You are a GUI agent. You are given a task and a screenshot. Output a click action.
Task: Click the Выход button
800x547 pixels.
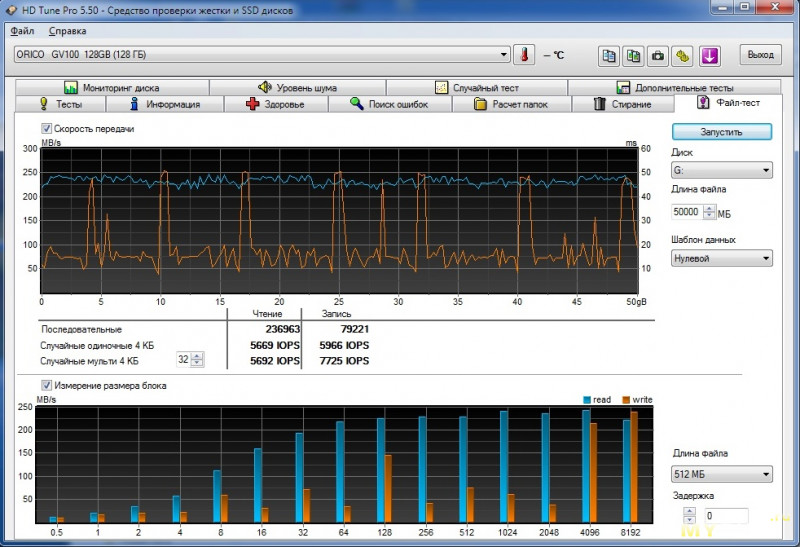[760, 55]
